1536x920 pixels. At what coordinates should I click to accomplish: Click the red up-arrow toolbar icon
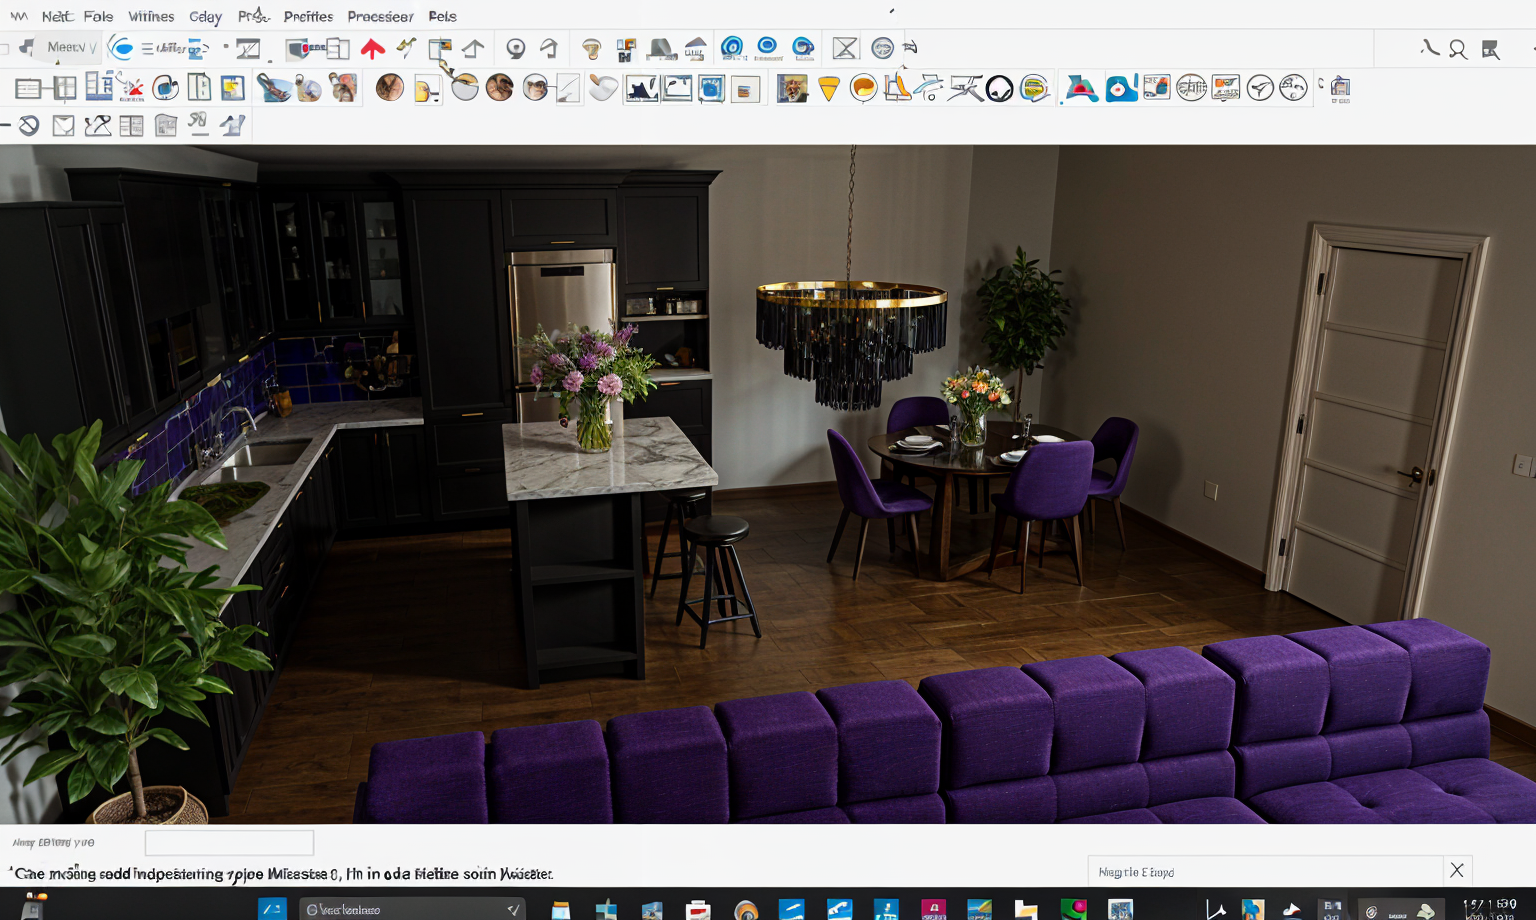point(372,49)
